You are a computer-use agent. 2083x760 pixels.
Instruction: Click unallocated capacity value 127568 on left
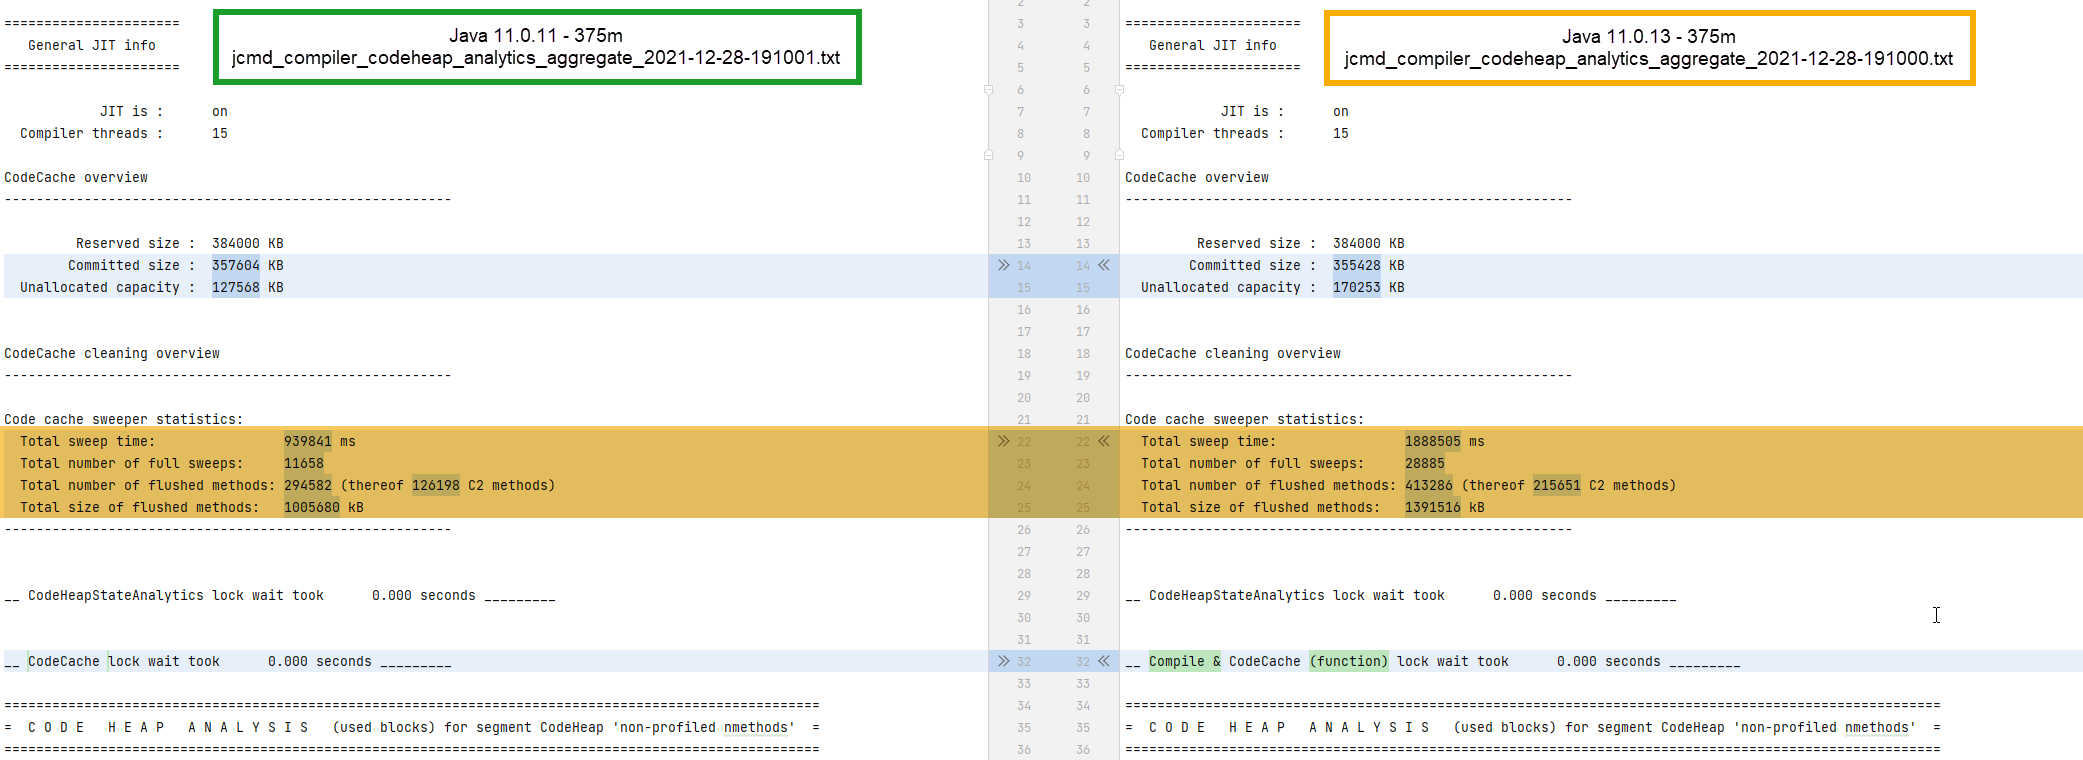click(236, 287)
